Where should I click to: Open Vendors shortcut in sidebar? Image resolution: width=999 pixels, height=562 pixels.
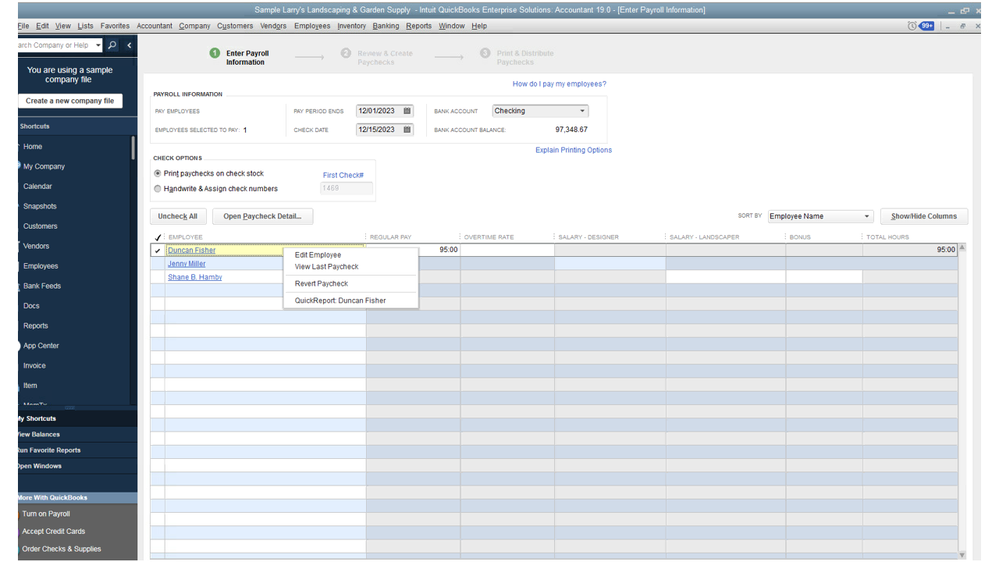tap(36, 246)
